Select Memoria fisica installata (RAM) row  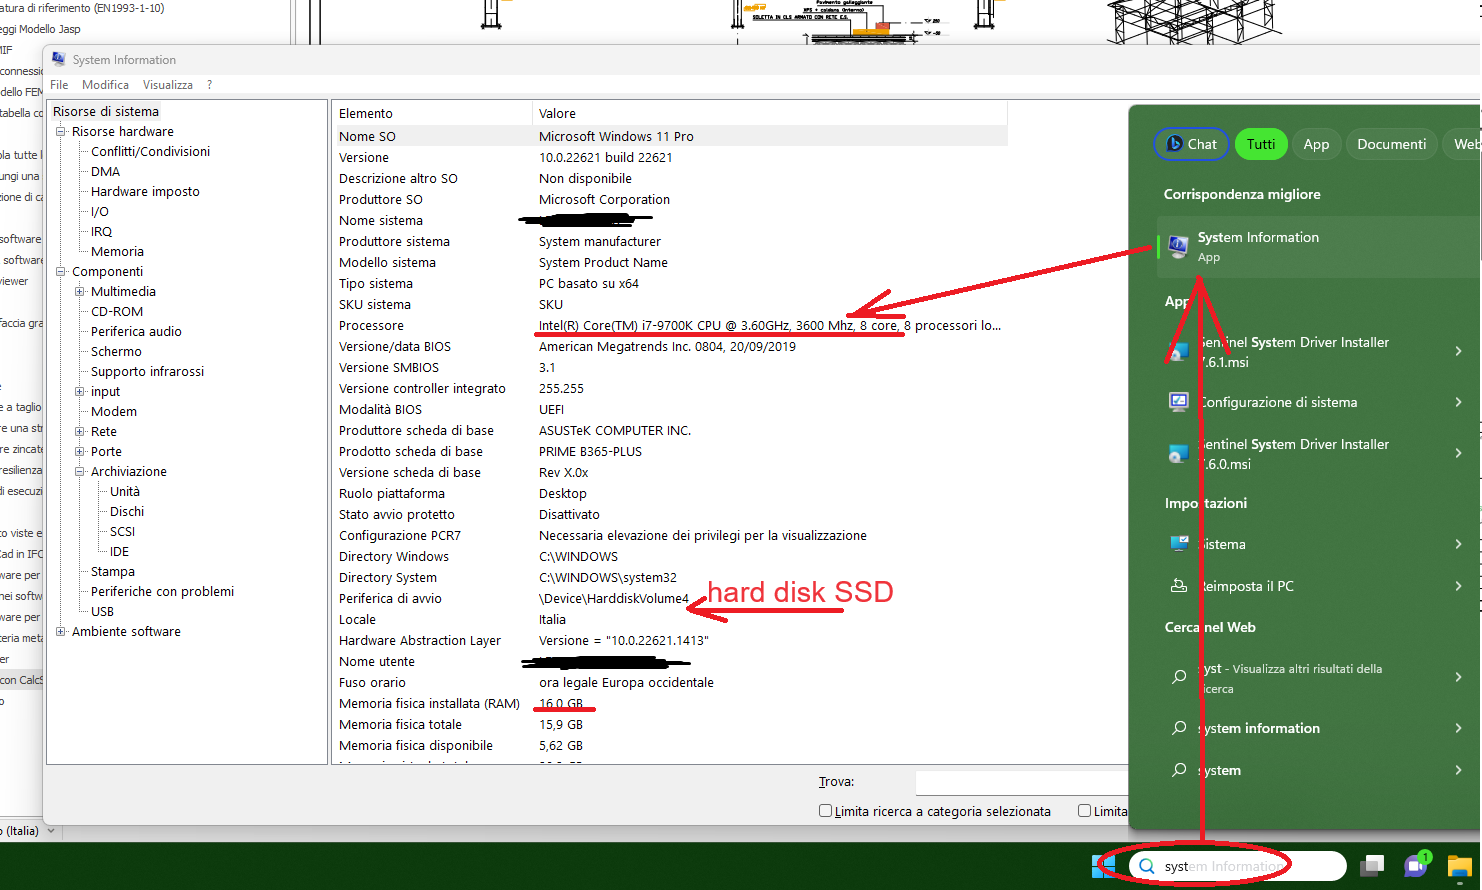670,704
